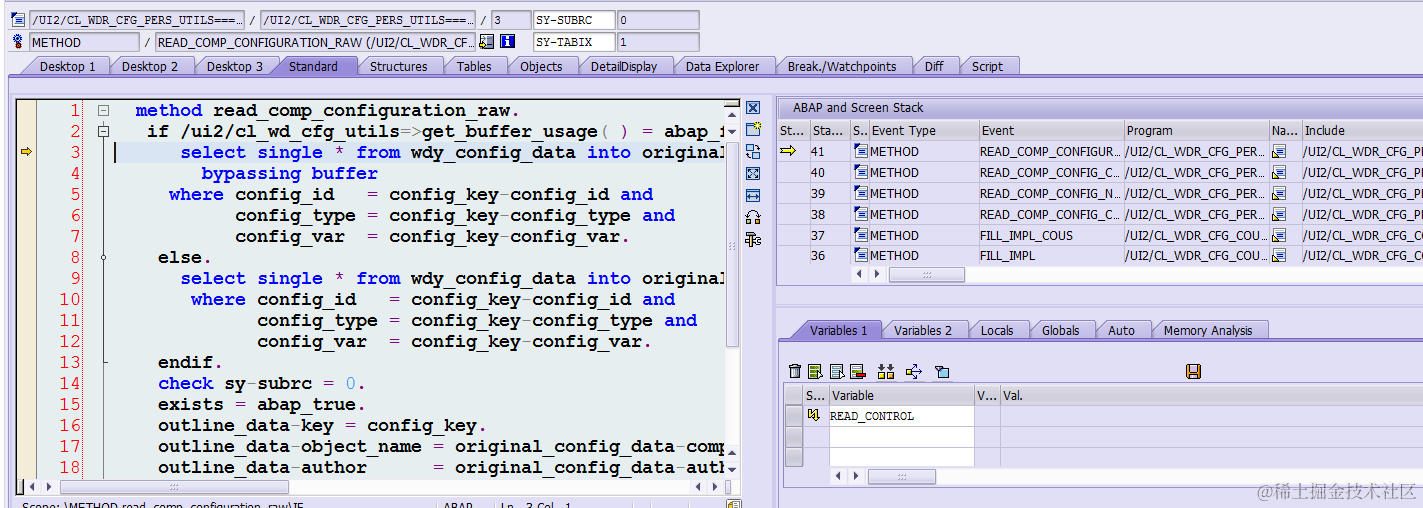Collapse the if block at line 2
This screenshot has width=1423, height=508.
[x=103, y=131]
